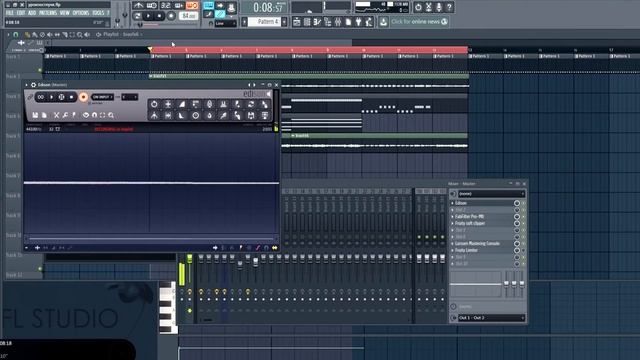This screenshot has height=360, width=640.
Task: Click Edison's fade-in ramp tool icon
Action: point(182,104)
